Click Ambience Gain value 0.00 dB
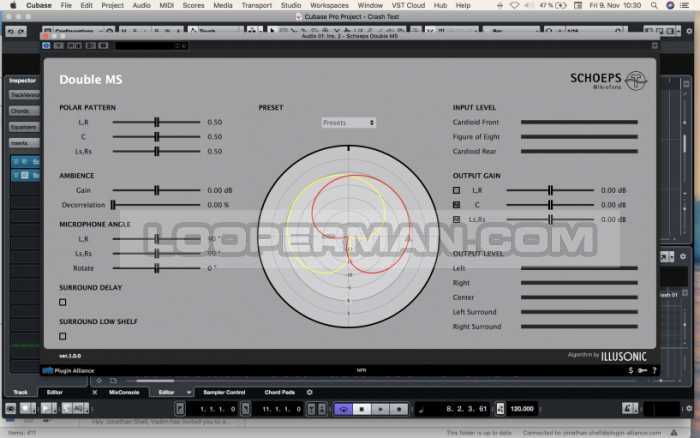The height and width of the screenshot is (438, 700). coord(220,190)
